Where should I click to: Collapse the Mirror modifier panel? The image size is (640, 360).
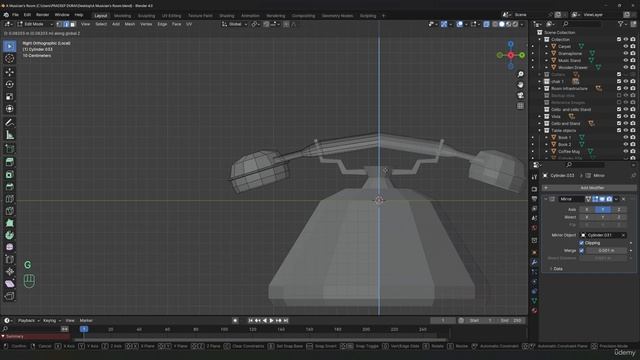(546, 199)
